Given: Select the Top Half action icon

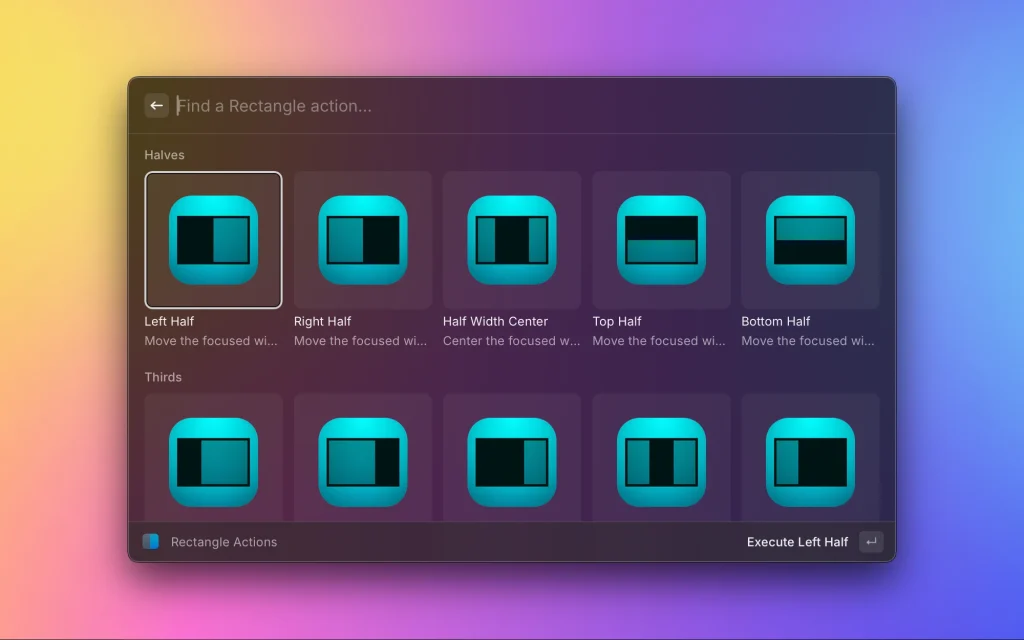Looking at the screenshot, I should pyautogui.click(x=660, y=239).
